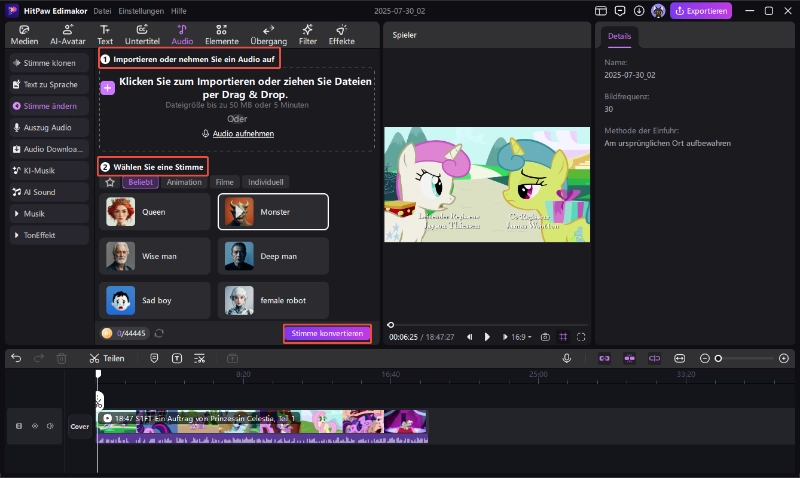Image resolution: width=800 pixels, height=478 pixels.
Task: Open the Untertitel tab
Action: coord(142,35)
